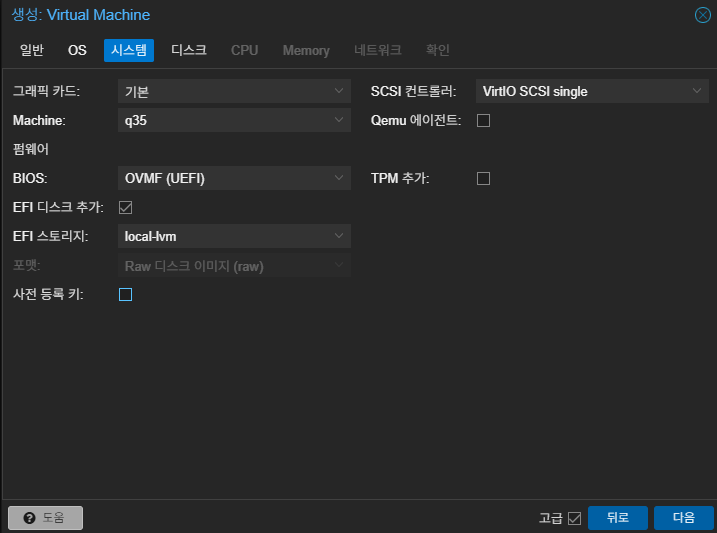Open the Machine q35 dropdown
717x533 pixels.
click(234, 120)
